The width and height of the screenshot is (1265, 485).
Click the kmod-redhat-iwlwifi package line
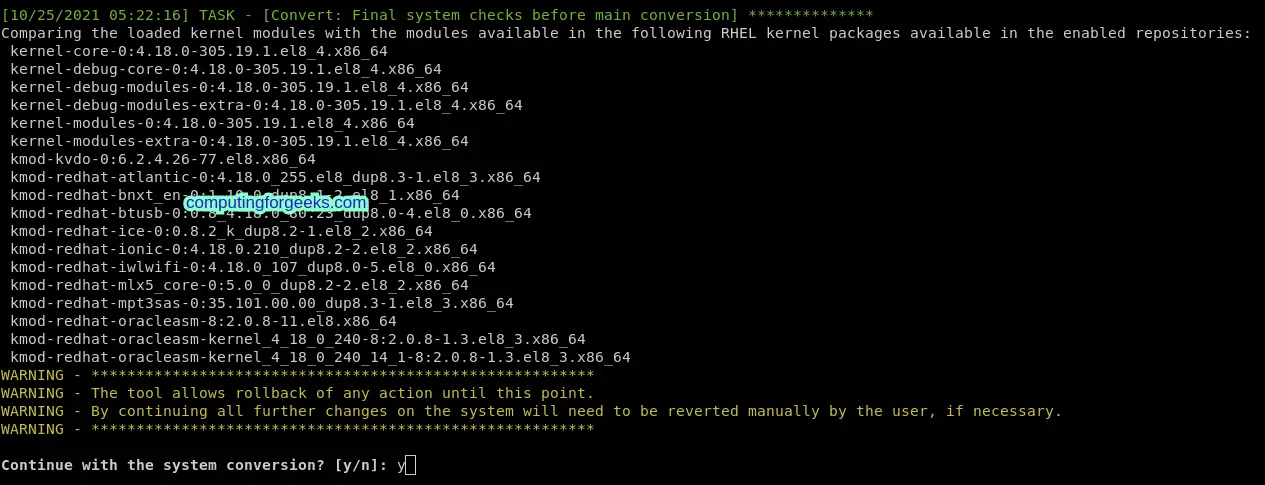pyautogui.click(x=252, y=267)
